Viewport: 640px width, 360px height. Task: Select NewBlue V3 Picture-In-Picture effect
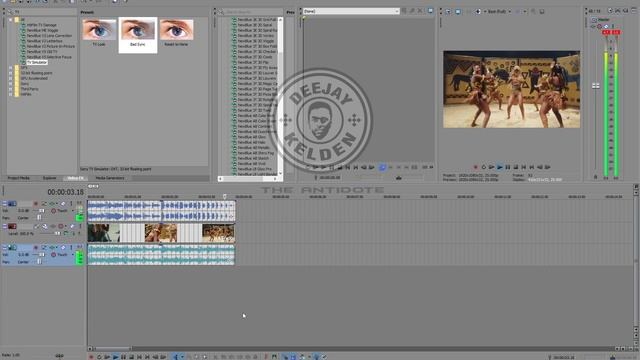(x=51, y=46)
